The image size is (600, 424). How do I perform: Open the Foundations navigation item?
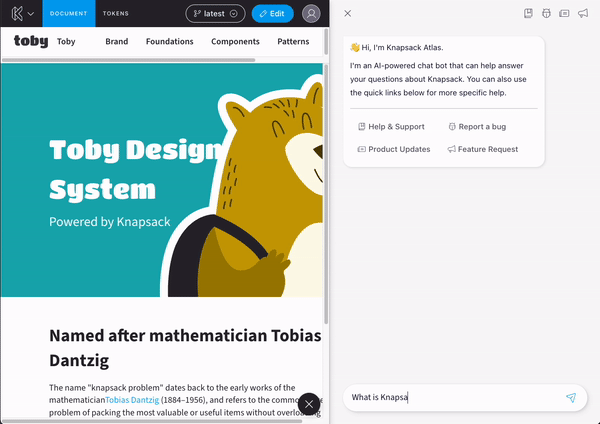tap(170, 41)
